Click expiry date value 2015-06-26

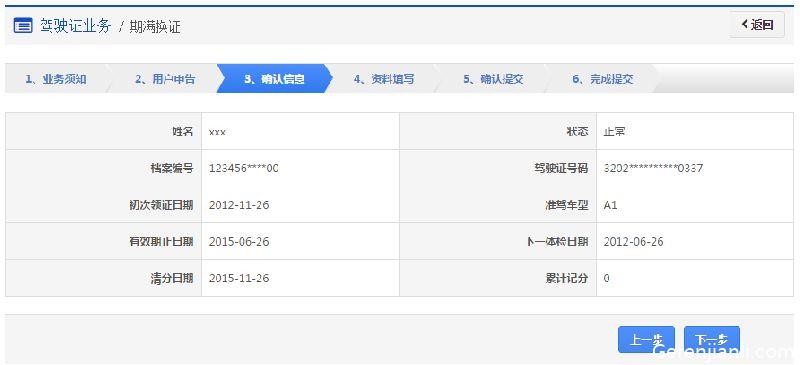[x=239, y=241]
